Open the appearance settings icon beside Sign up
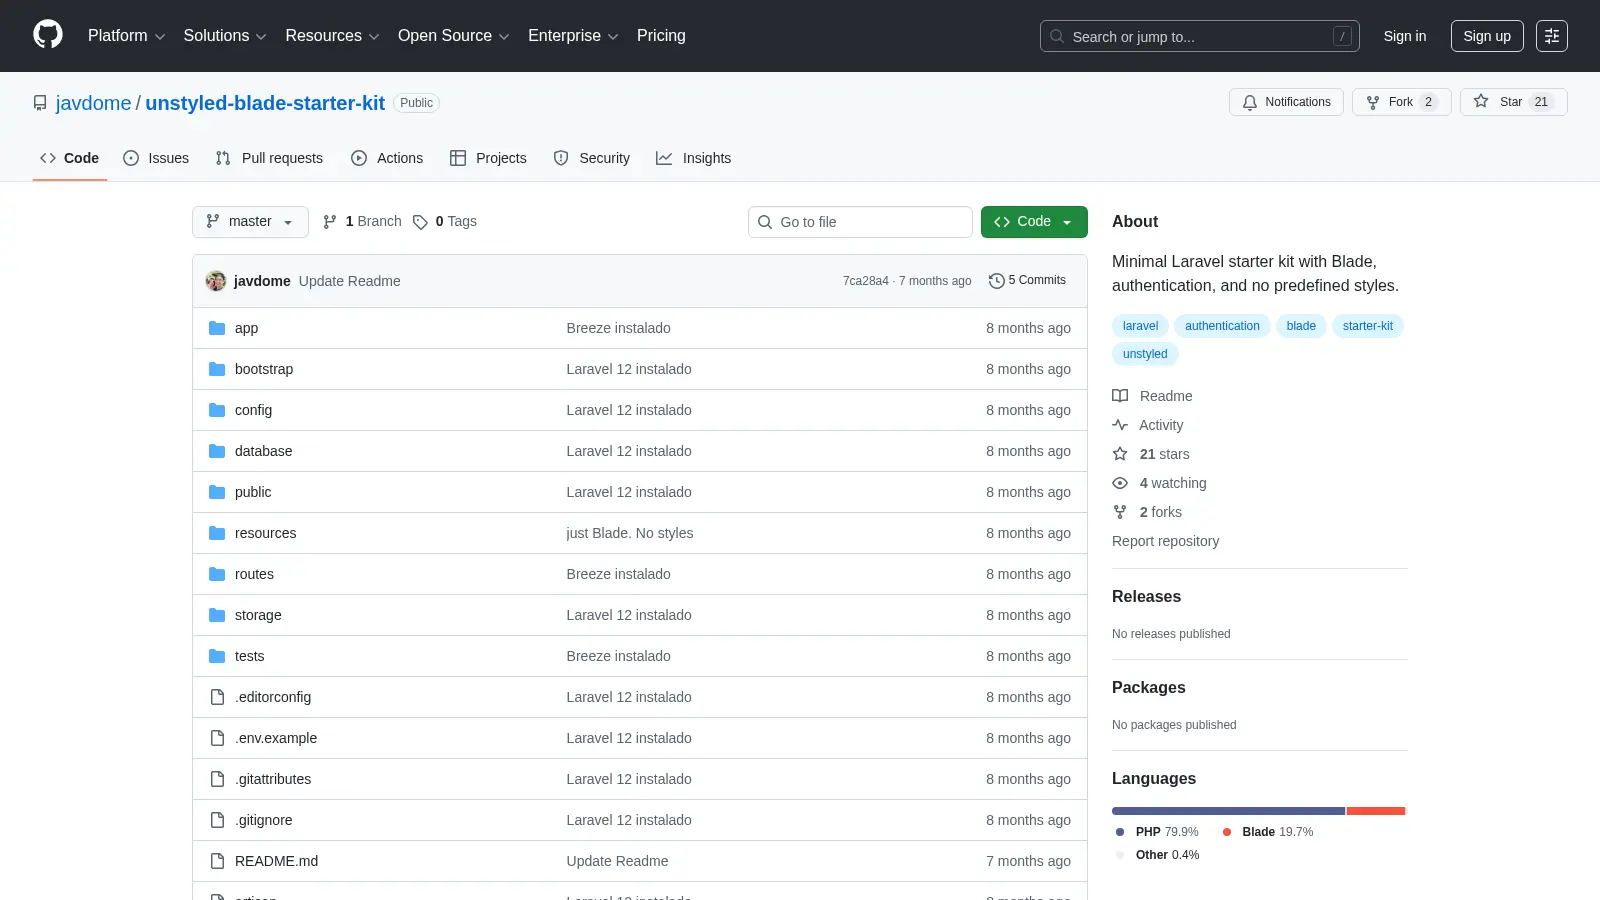The height and width of the screenshot is (900, 1600). pos(1552,36)
